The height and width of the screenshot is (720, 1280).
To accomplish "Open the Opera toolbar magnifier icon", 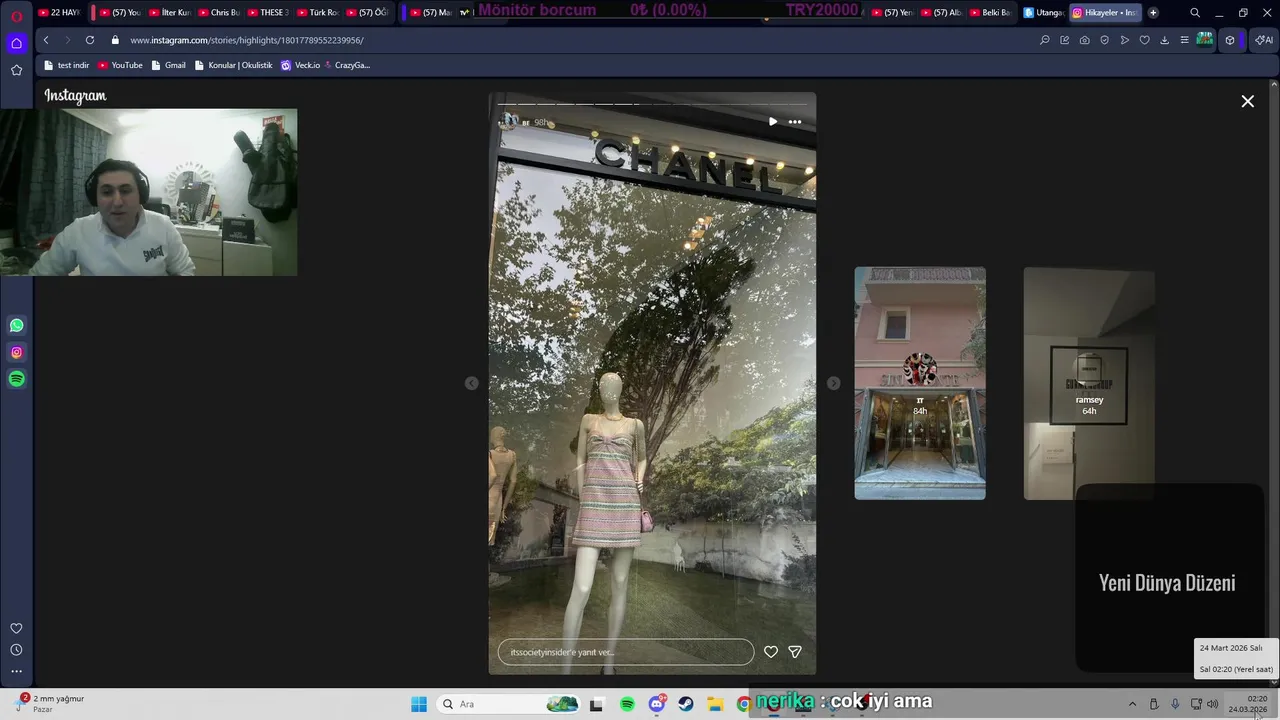I will pyautogui.click(x=1045, y=40).
